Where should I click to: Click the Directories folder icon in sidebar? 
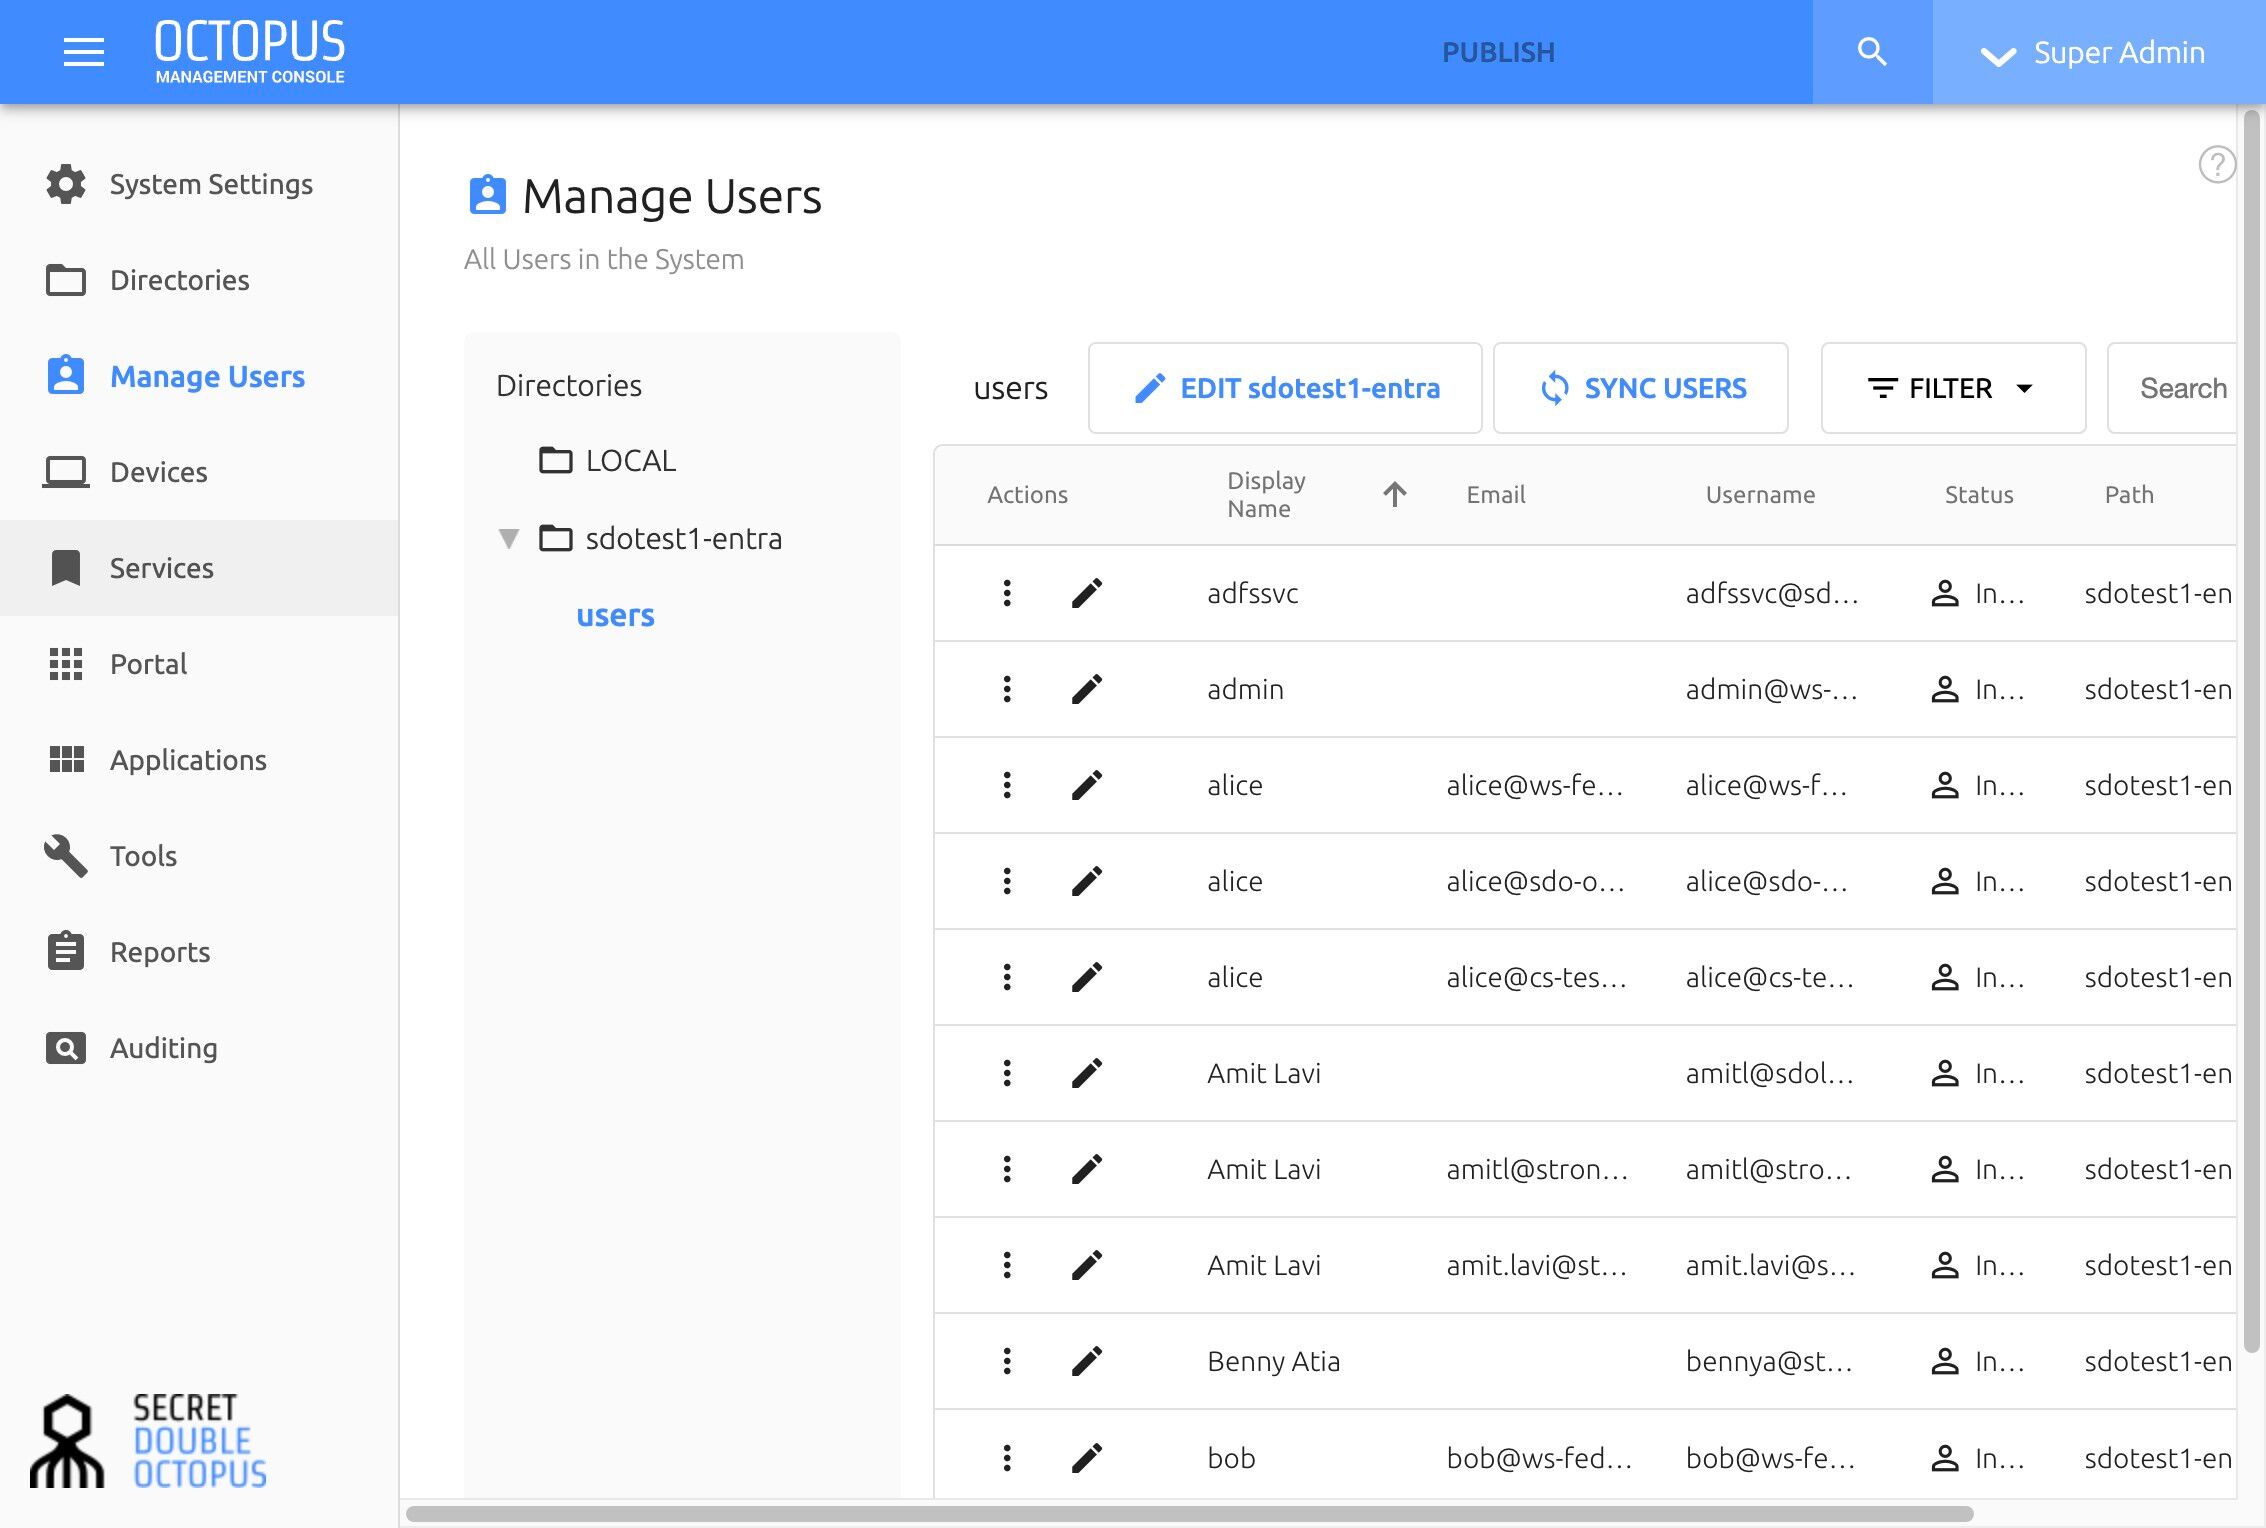tap(66, 280)
